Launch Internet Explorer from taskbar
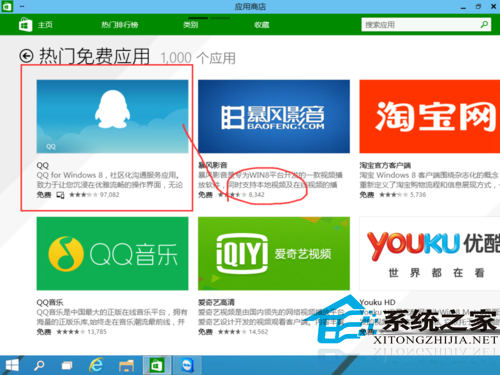The width and height of the screenshot is (500, 375). tap(96, 365)
